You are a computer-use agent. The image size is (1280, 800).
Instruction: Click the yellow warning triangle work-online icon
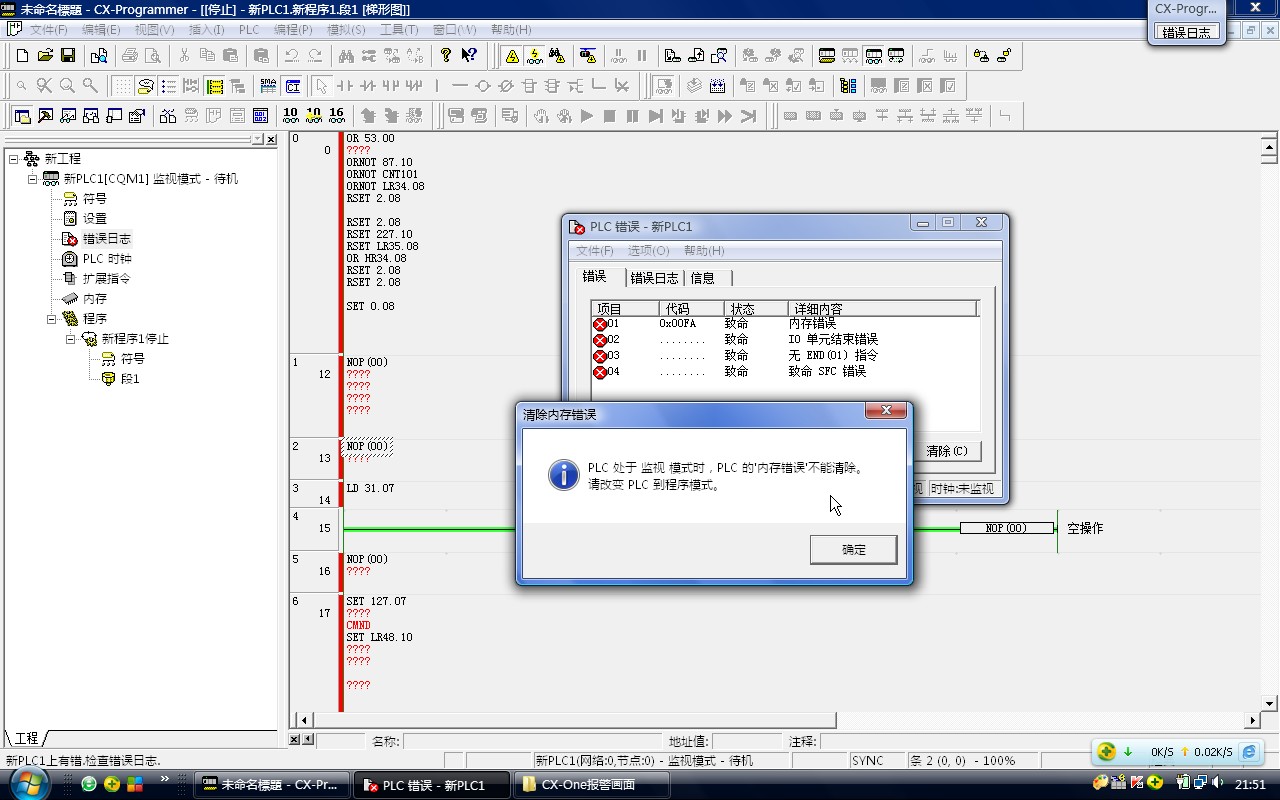[512, 56]
